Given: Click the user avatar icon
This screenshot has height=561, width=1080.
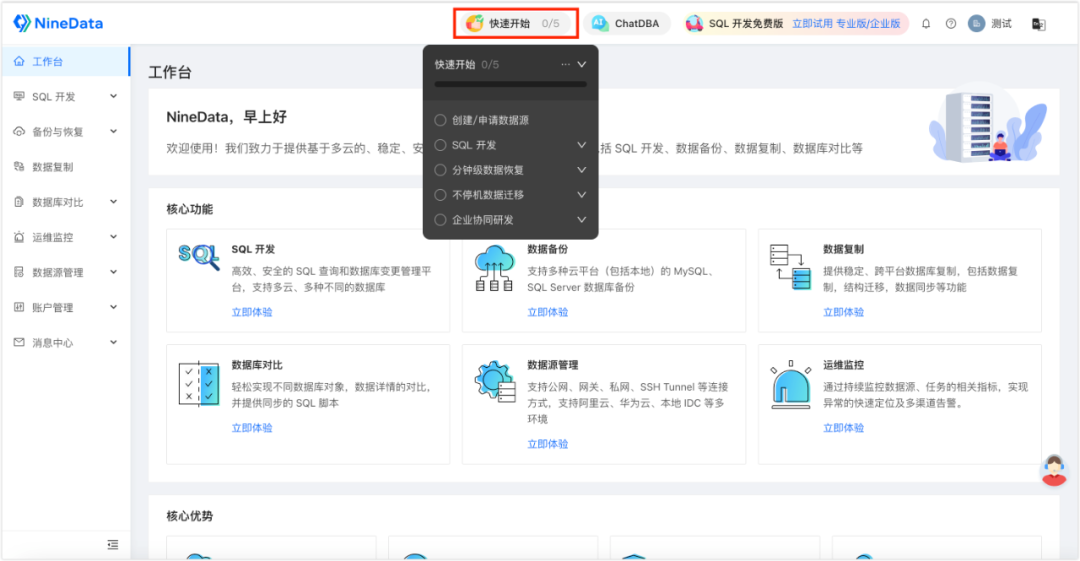Looking at the screenshot, I should tap(976, 23).
